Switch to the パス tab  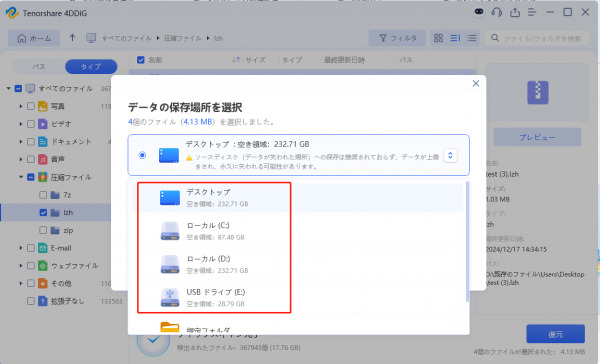pos(39,67)
